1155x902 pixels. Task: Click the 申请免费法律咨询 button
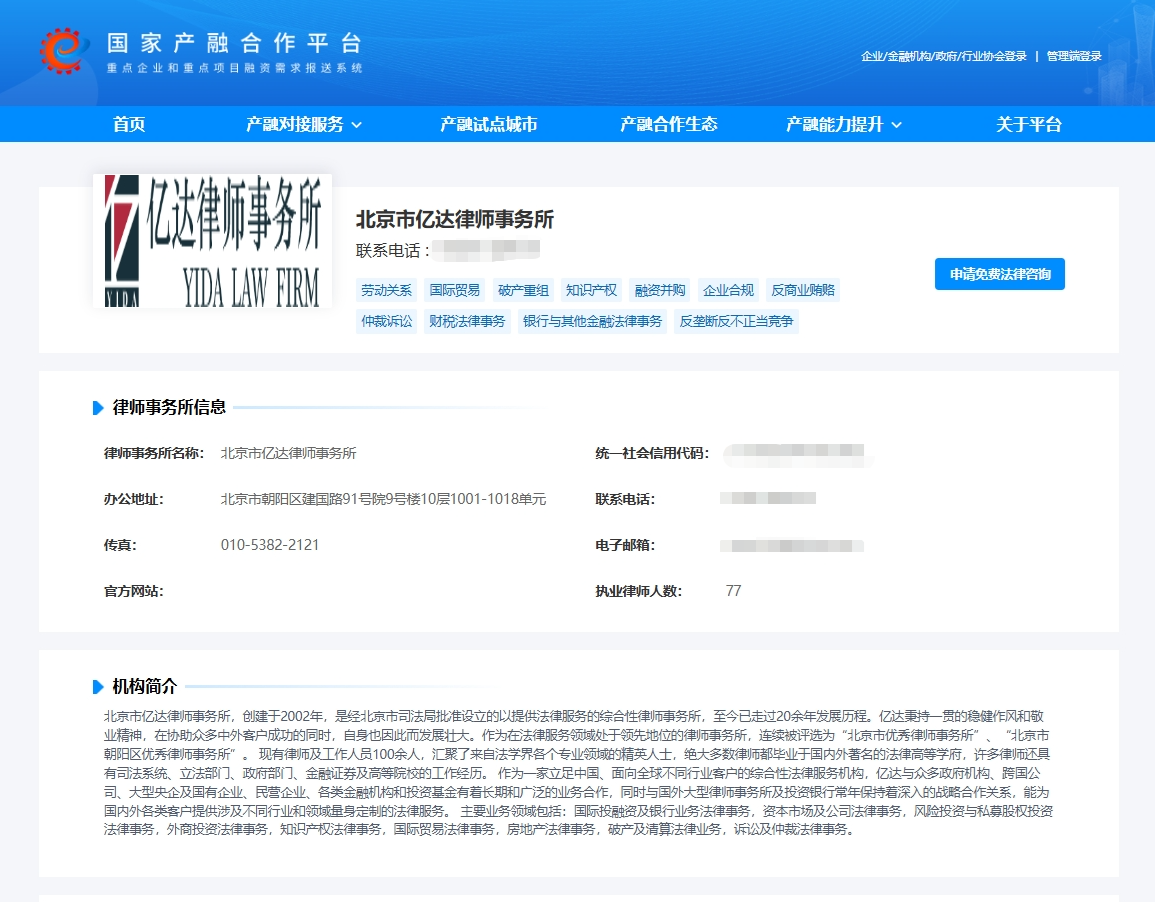click(x=1000, y=274)
